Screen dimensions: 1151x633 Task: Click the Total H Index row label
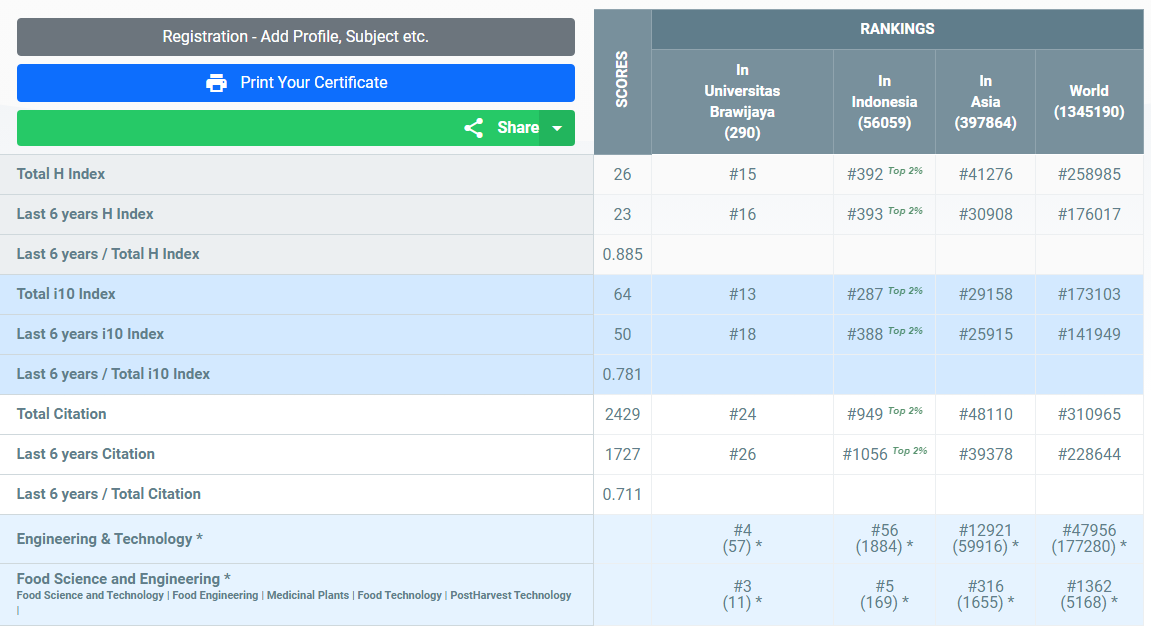[61, 174]
